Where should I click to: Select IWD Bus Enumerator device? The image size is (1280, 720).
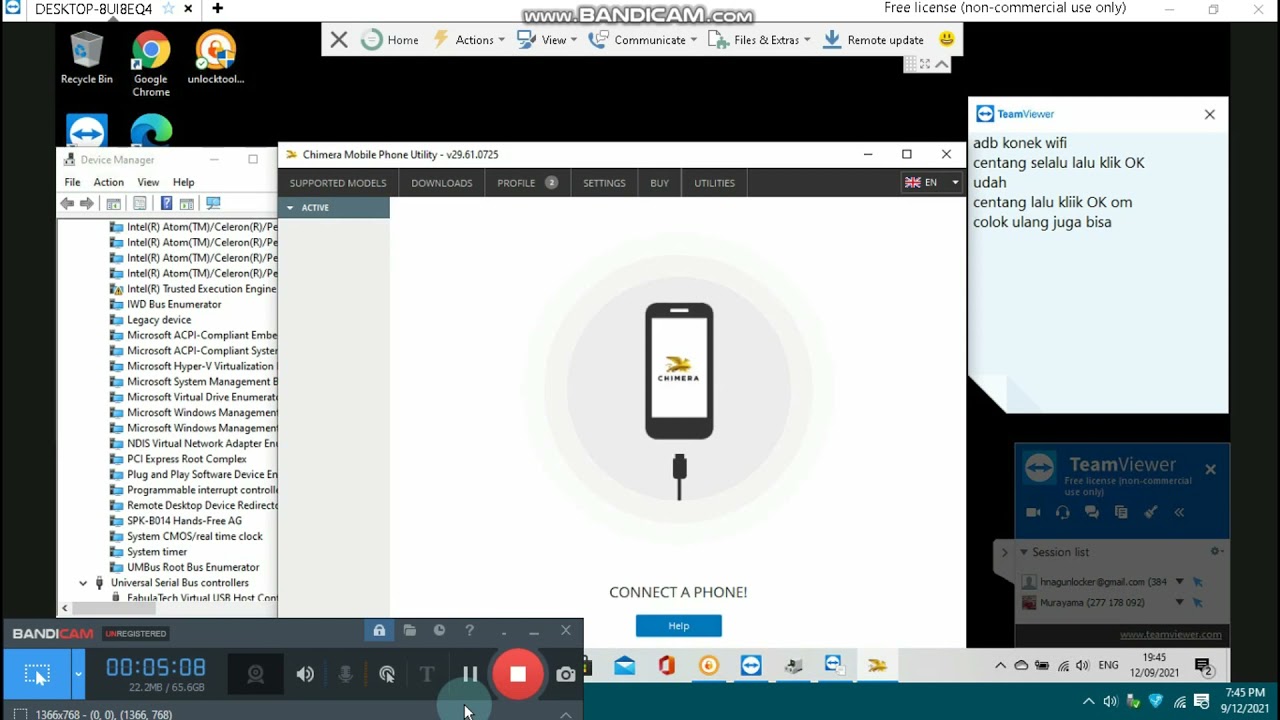click(x=174, y=304)
